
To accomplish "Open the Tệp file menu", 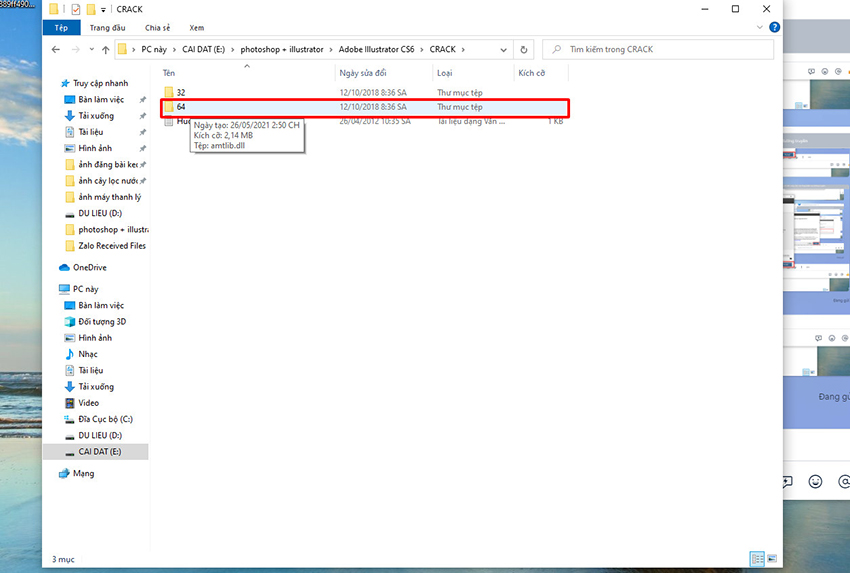I will (61, 28).
